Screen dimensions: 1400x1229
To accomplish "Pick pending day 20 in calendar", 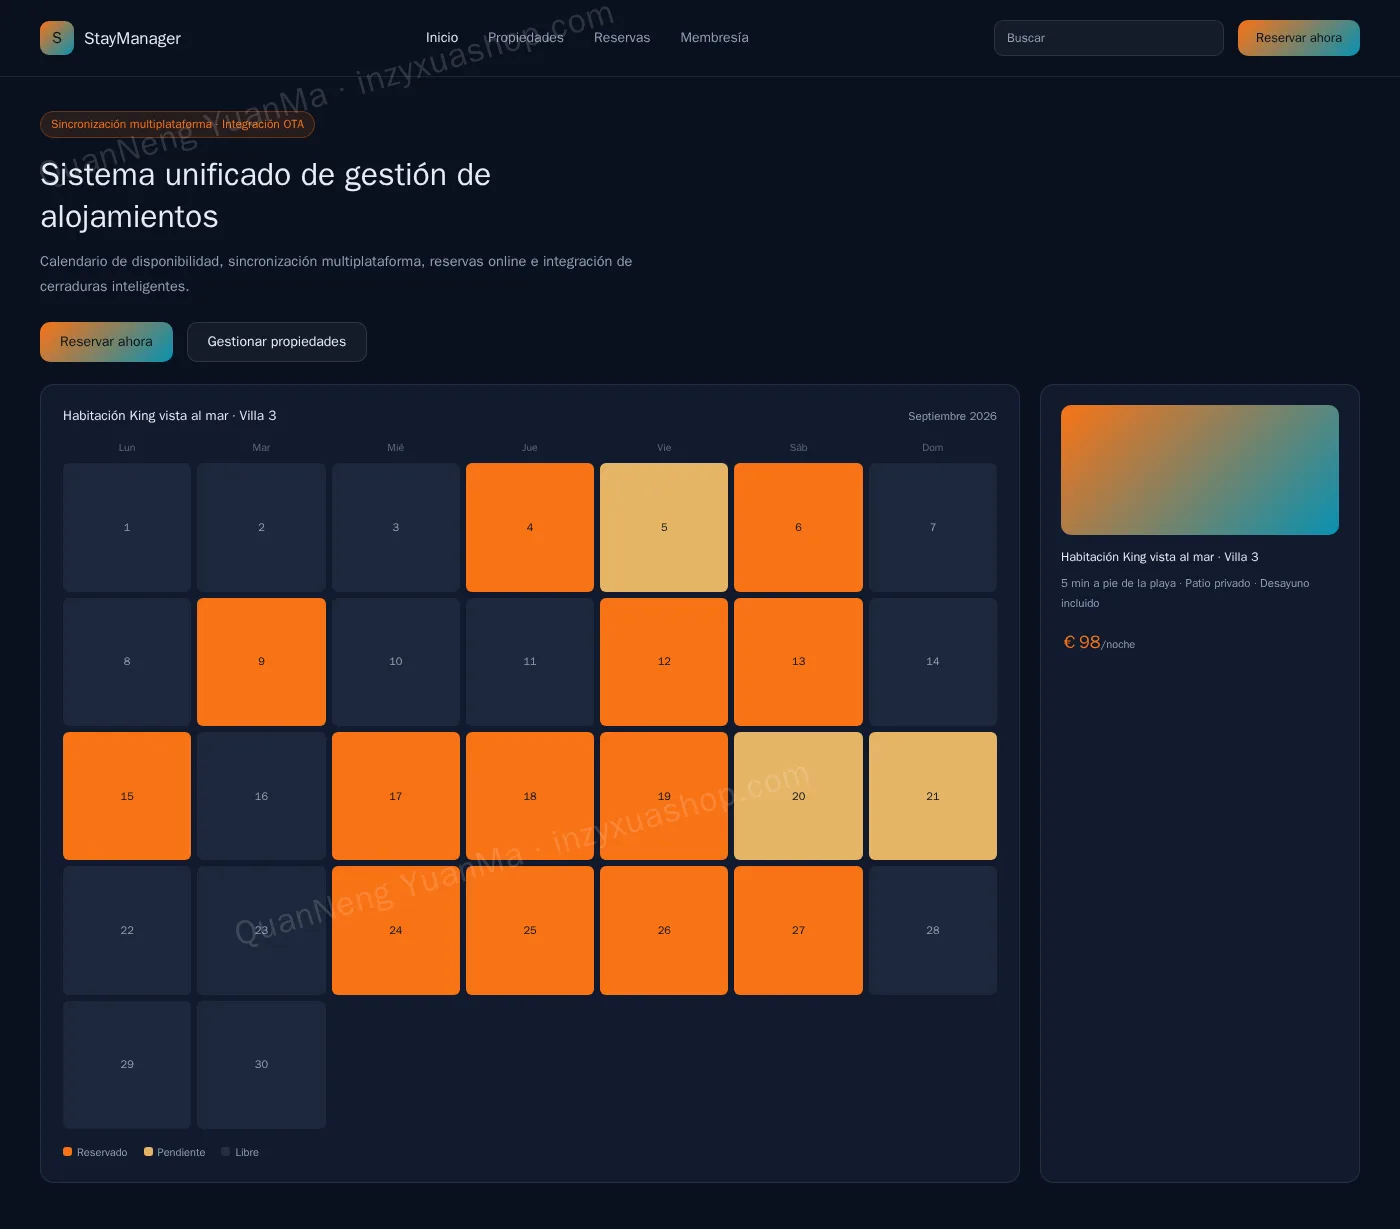I will 798,796.
